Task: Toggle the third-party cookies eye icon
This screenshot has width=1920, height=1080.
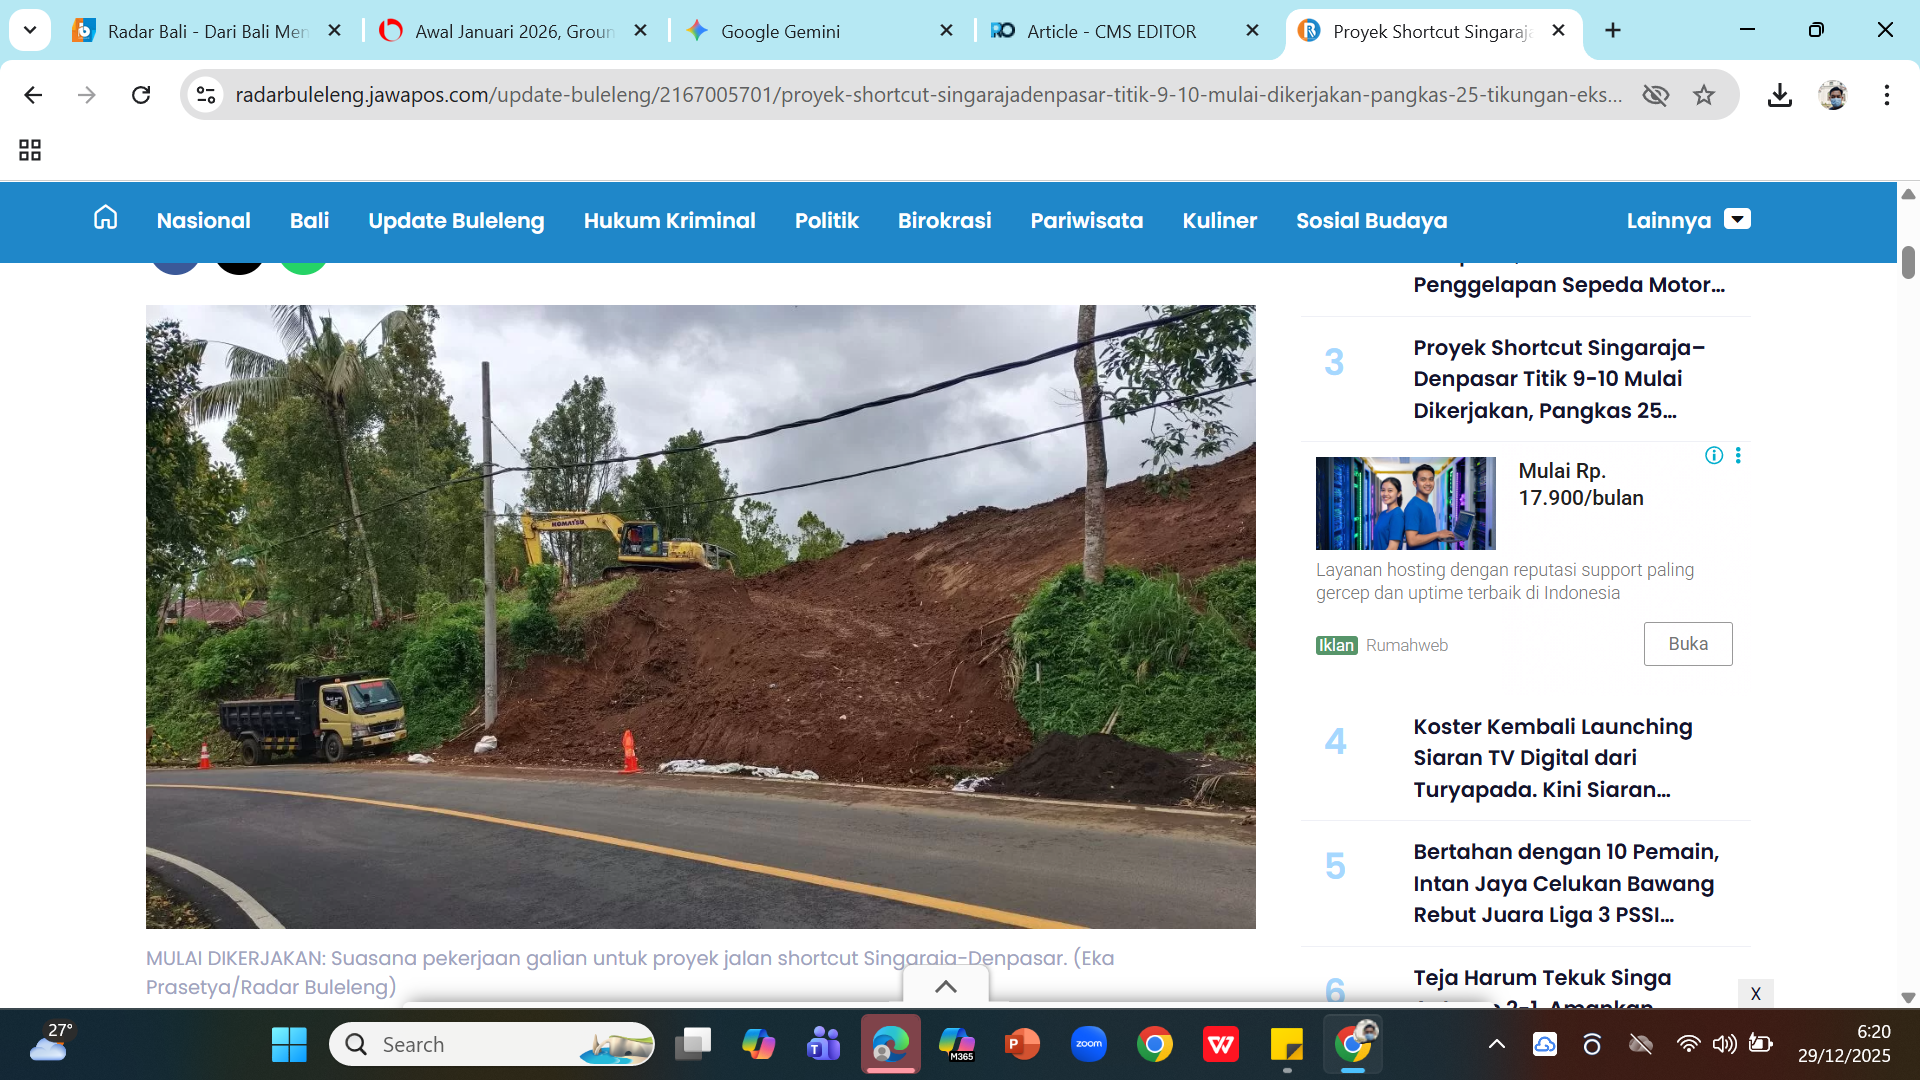Action: tap(1656, 95)
